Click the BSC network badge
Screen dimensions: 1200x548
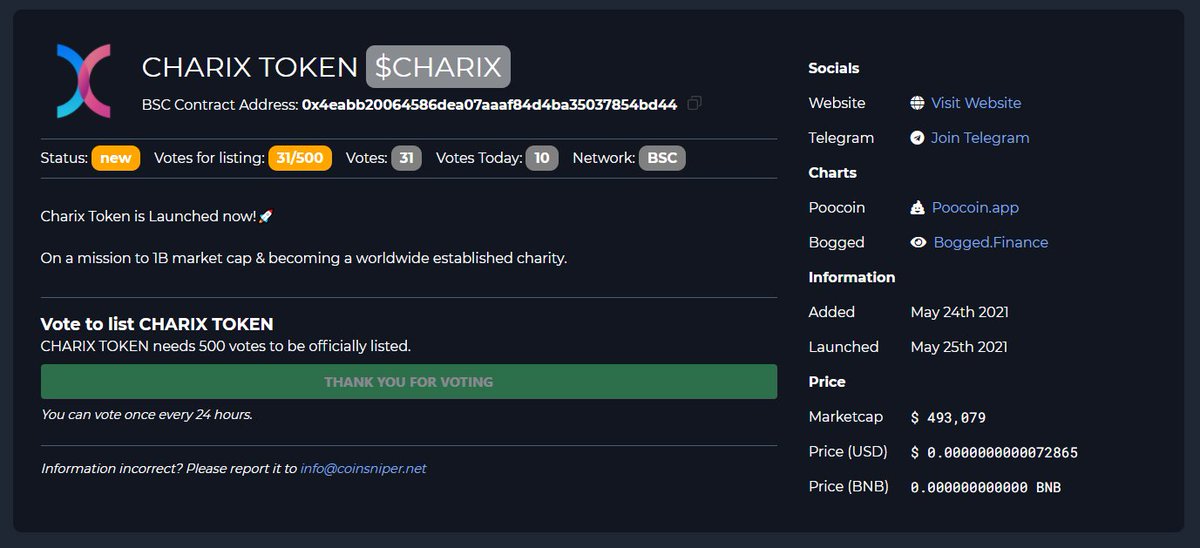[662, 158]
